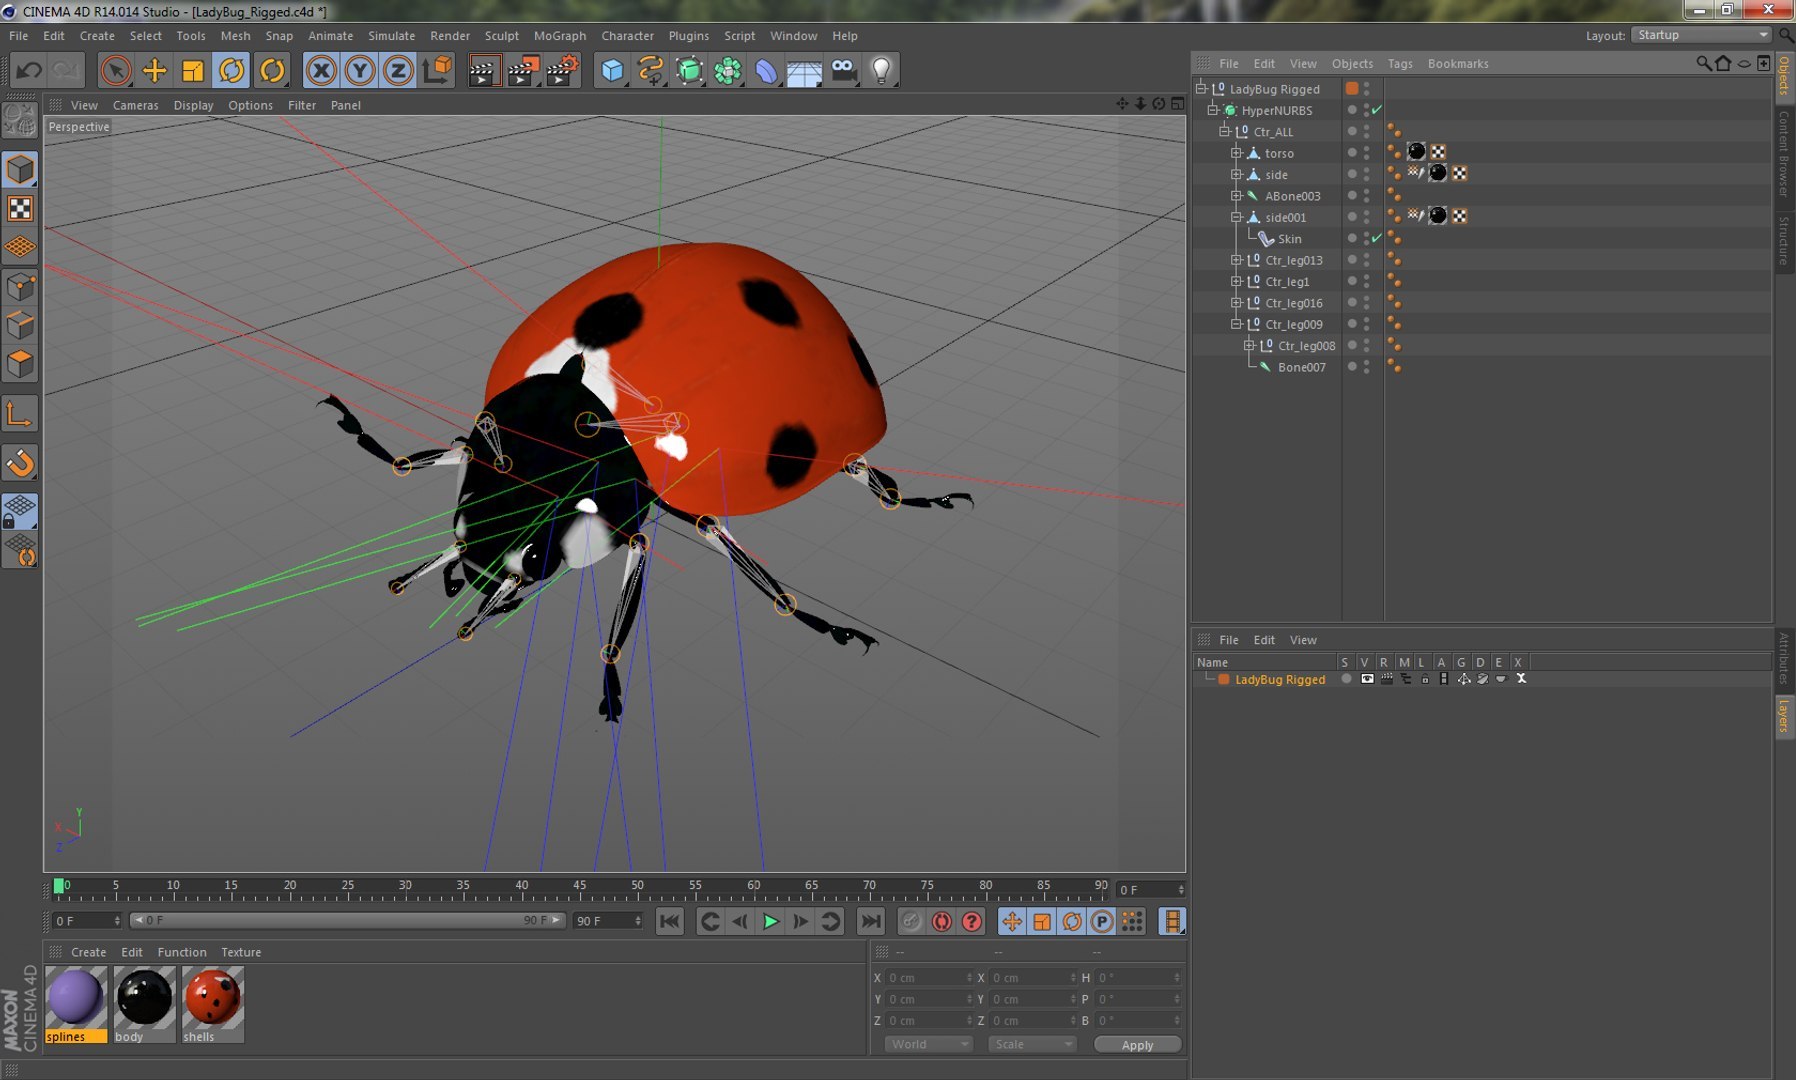Toggle X-axis lock
Screen dimensions: 1796x1080
pos(321,70)
